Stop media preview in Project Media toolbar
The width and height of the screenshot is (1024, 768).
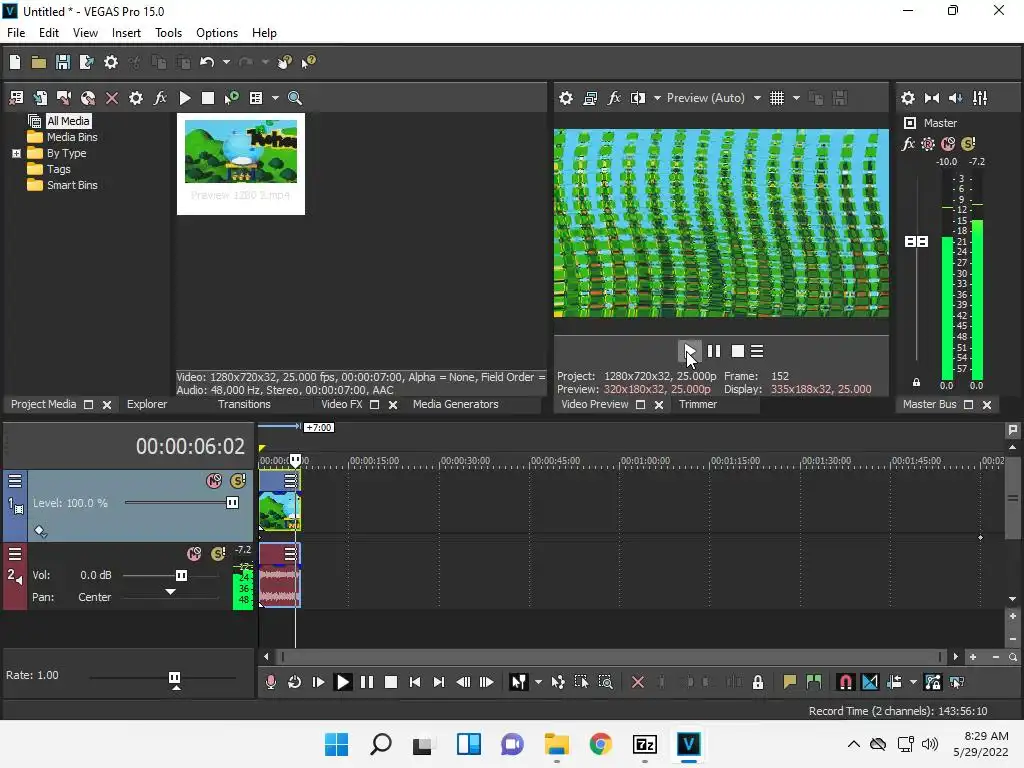tap(208, 98)
